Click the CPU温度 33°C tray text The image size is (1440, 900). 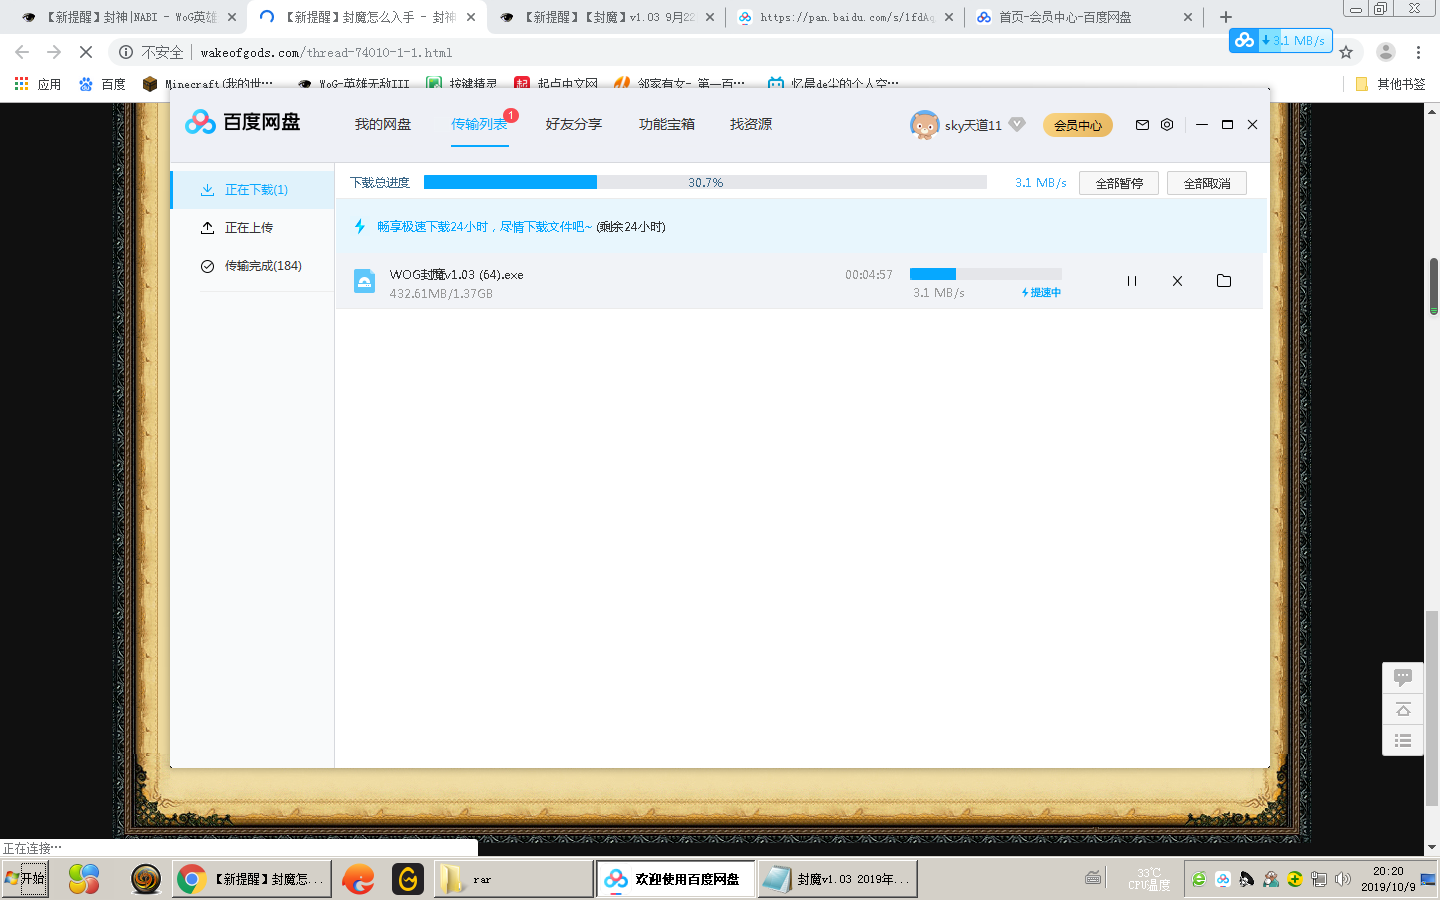pyautogui.click(x=1149, y=879)
